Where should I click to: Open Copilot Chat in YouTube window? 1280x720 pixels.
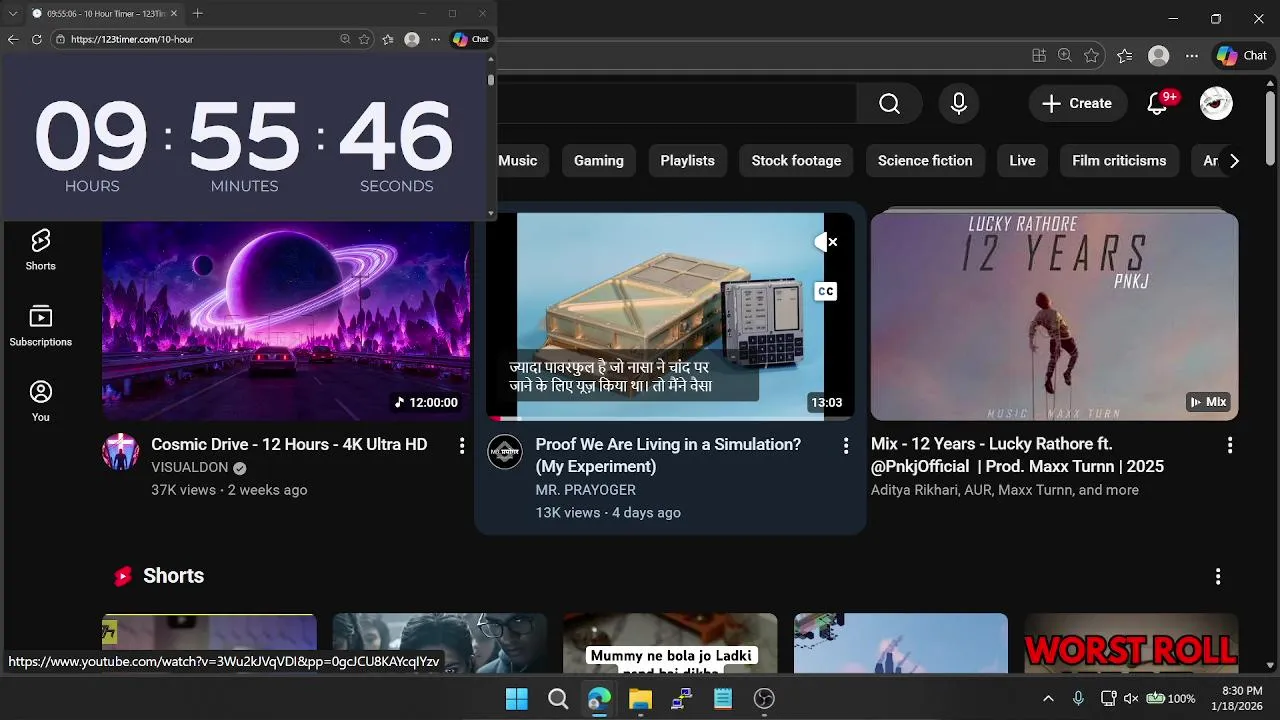1242,56
